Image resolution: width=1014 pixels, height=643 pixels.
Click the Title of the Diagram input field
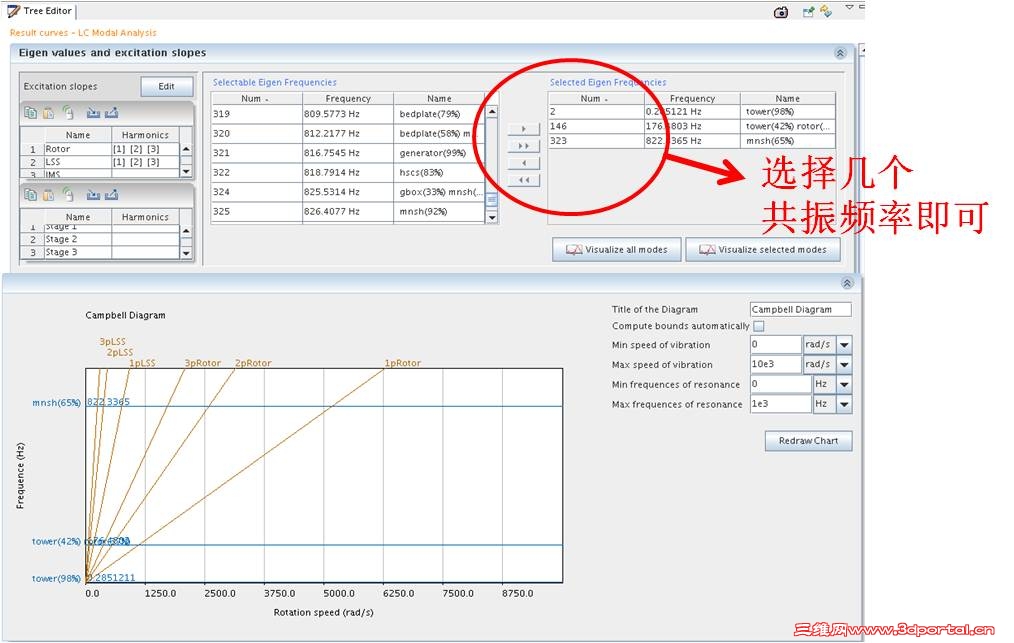pos(801,310)
